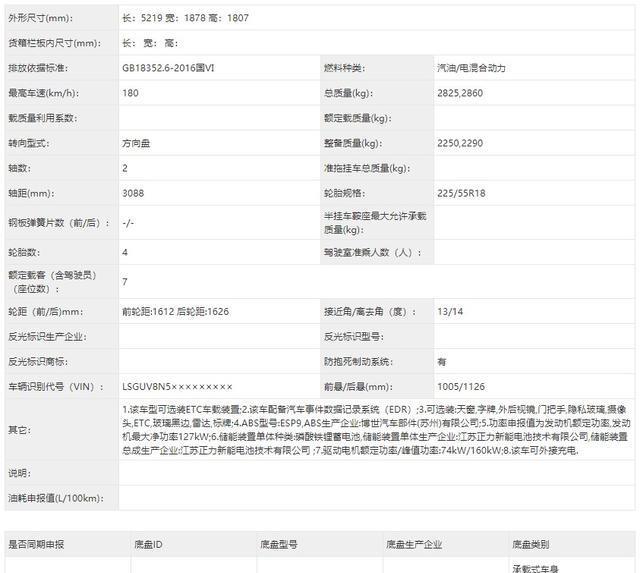The width and height of the screenshot is (640, 573).
Task: Click the 轴距(mm) label
Action: click(31, 193)
